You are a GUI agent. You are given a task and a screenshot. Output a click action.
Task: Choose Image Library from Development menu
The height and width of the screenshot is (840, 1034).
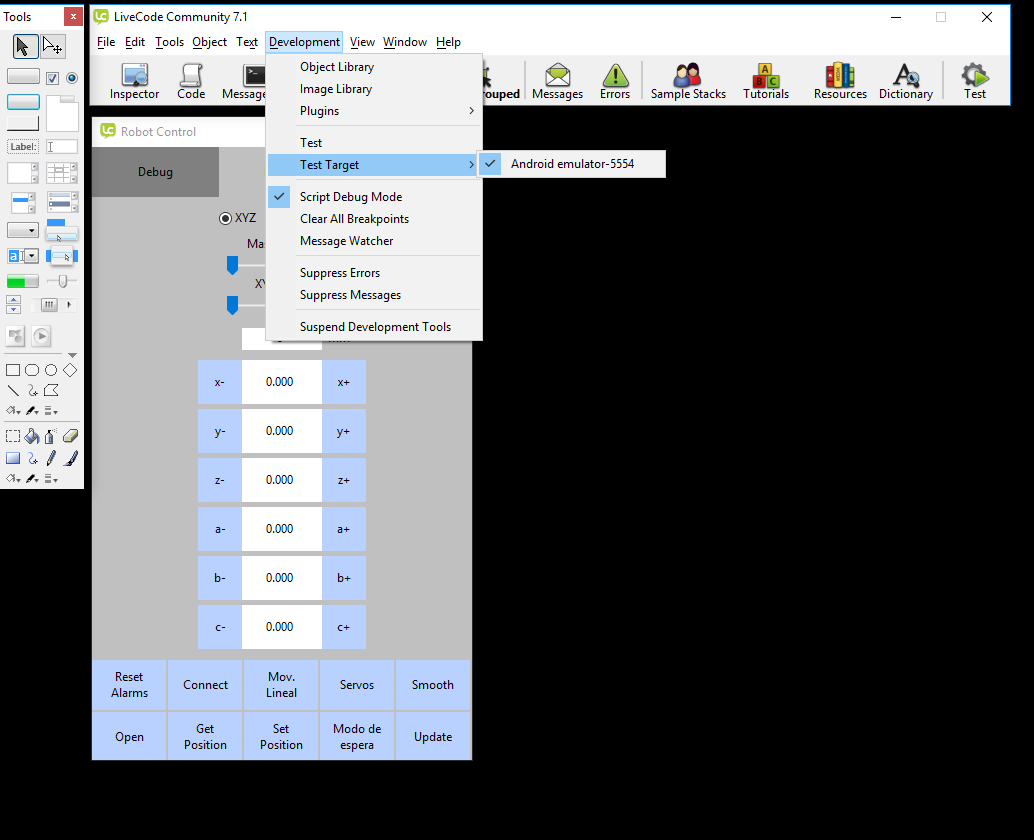click(374, 89)
